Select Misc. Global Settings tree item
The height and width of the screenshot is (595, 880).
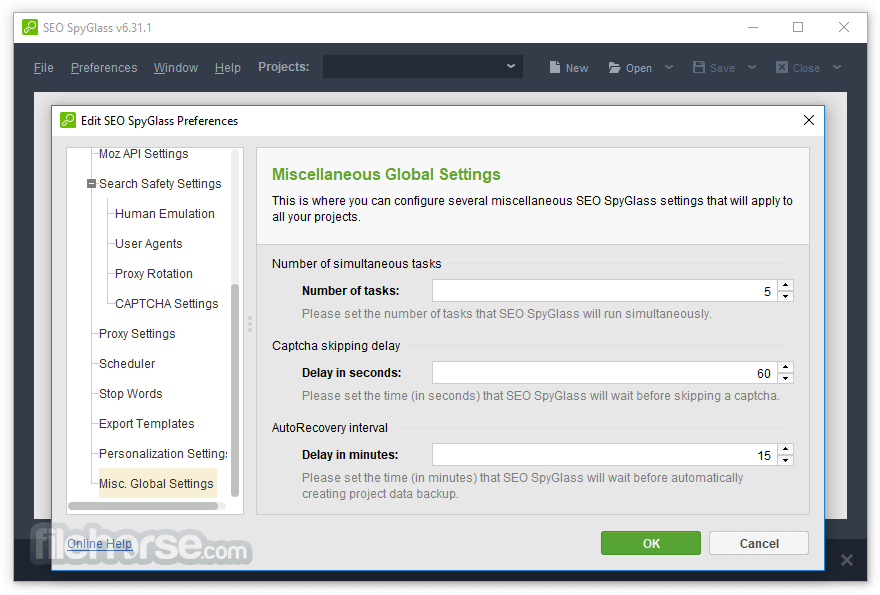coord(158,483)
